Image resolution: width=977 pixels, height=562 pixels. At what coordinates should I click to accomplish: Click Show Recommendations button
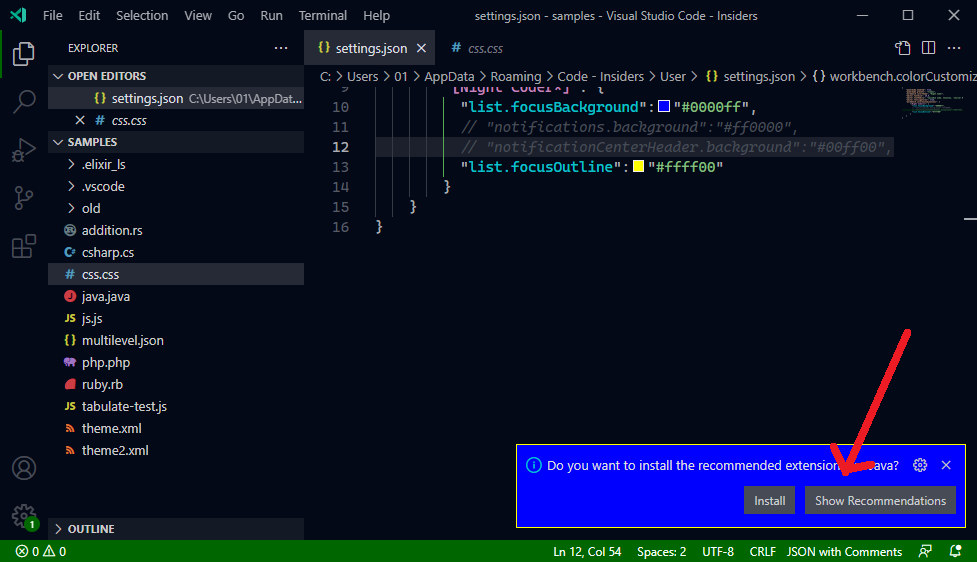click(880, 500)
